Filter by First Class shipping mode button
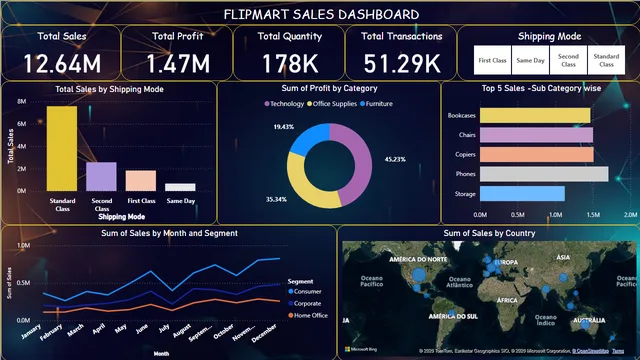The width and height of the screenshot is (640, 360). [x=492, y=60]
